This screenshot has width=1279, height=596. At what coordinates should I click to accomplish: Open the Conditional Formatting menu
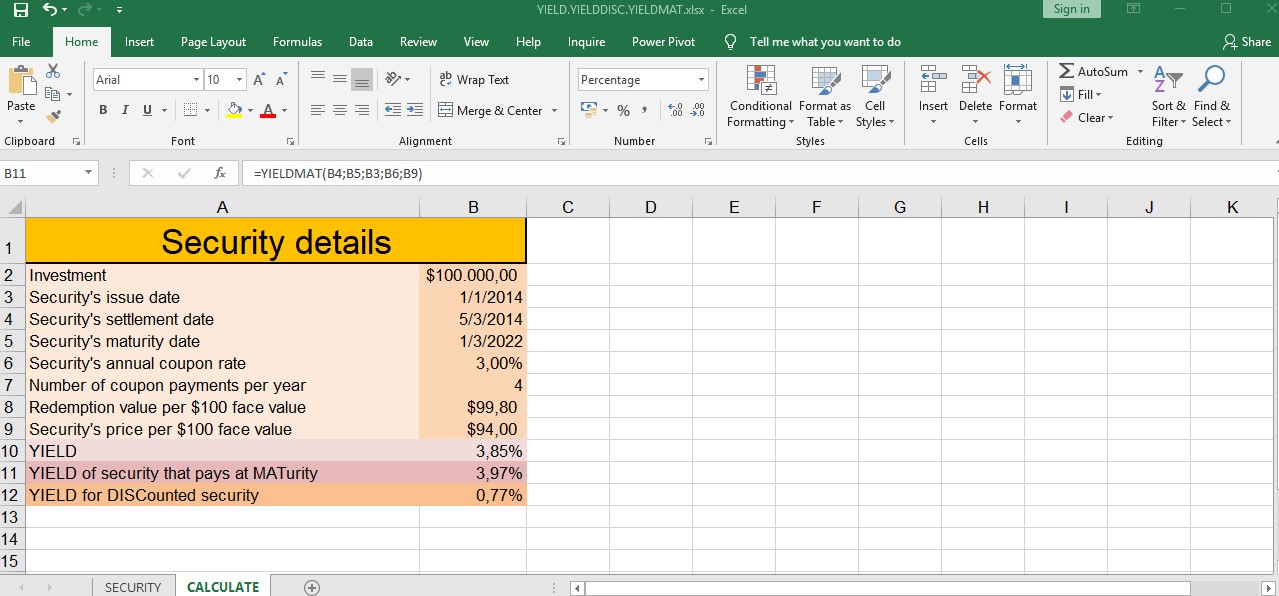point(760,97)
